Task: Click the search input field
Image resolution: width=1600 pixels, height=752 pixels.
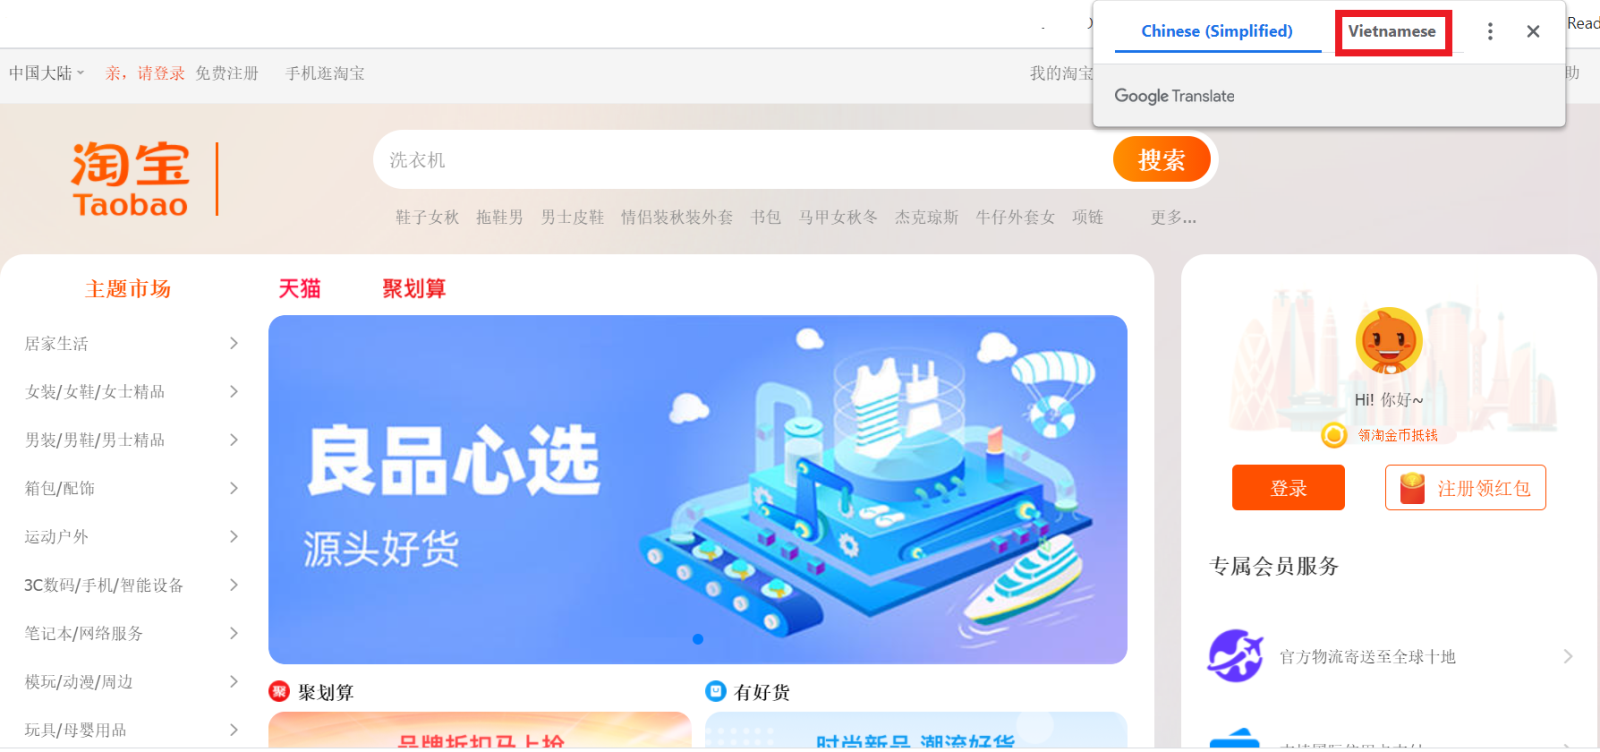Action: click(745, 160)
